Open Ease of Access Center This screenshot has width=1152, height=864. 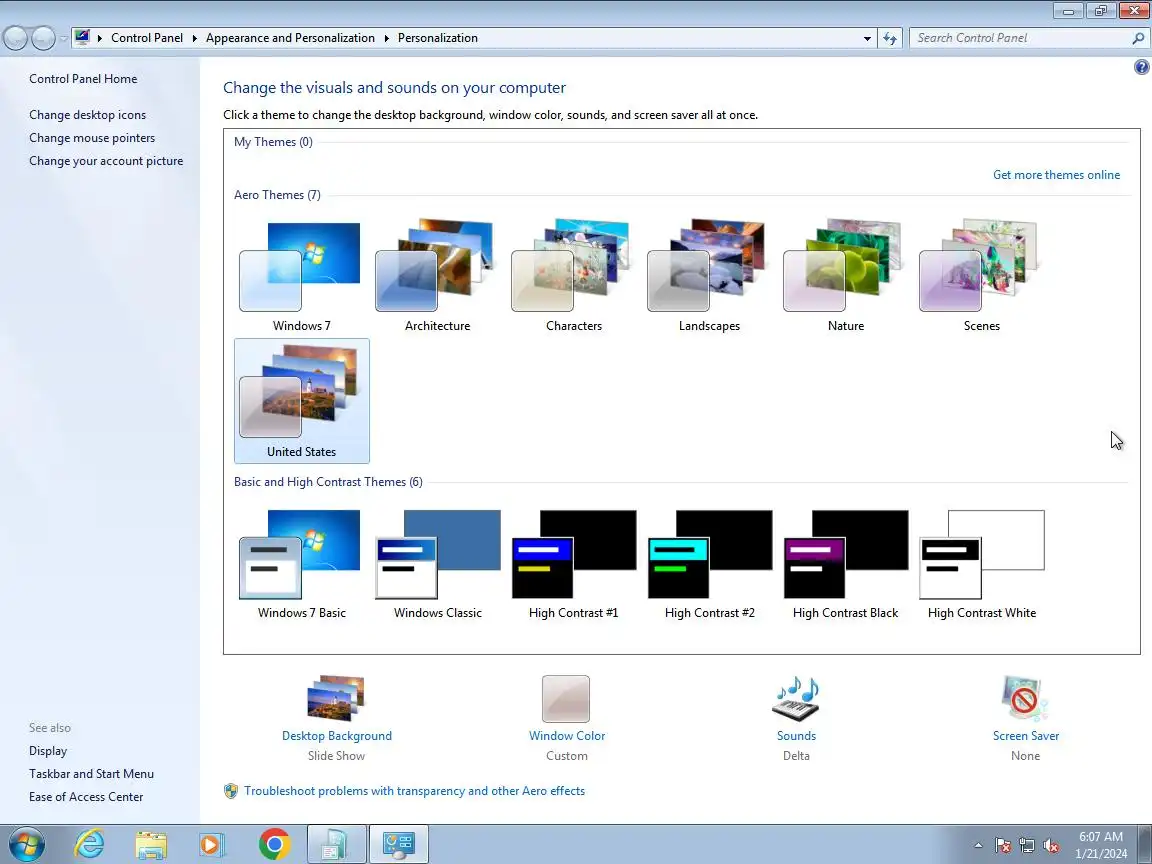pos(86,796)
